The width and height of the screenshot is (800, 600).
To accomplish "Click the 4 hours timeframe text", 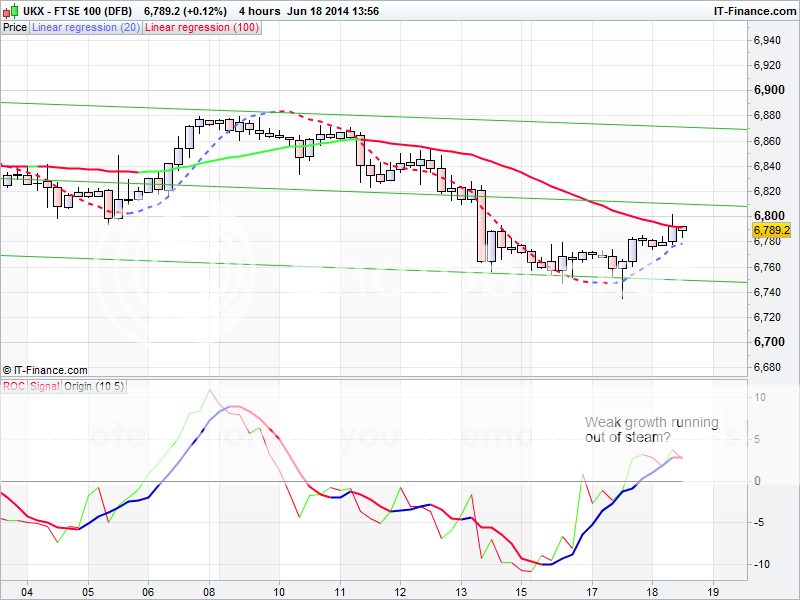I will (x=260, y=11).
